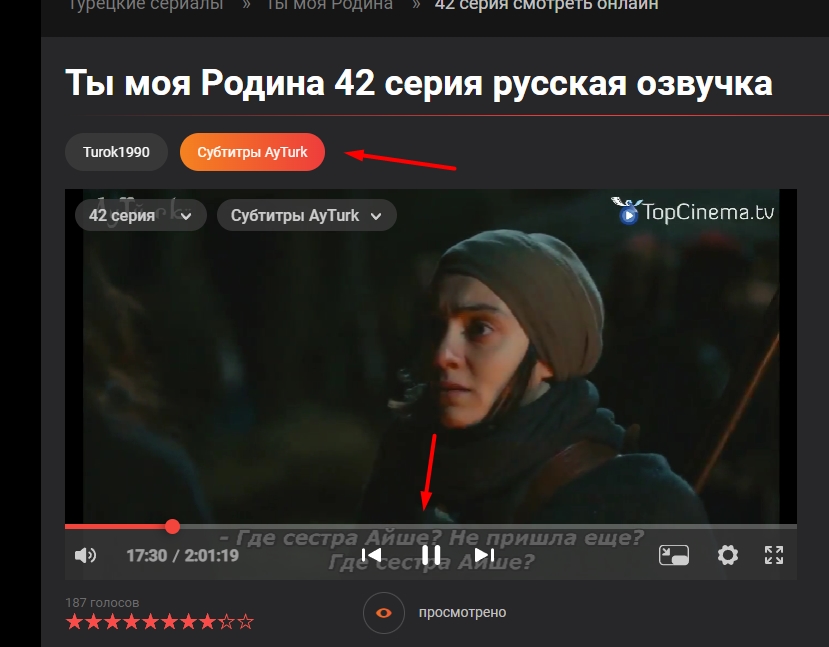Go to Ты моя Родина breadcrumb
This screenshot has width=829, height=647.
pos(329,6)
